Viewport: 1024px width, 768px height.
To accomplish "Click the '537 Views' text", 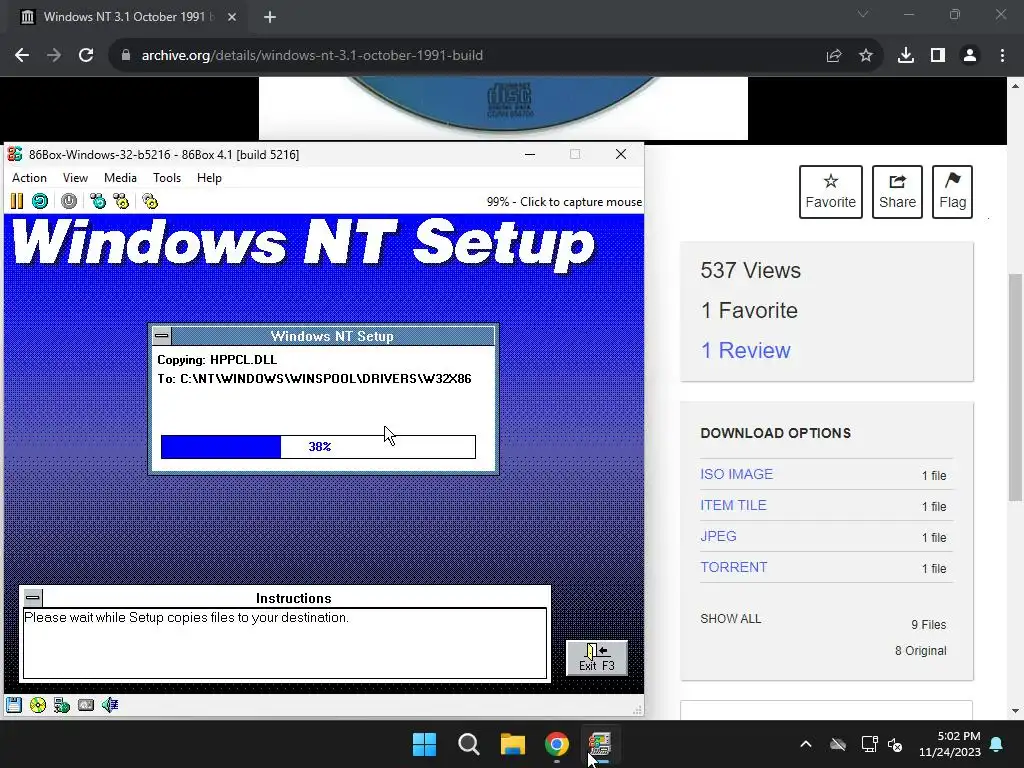I will click(x=750, y=270).
